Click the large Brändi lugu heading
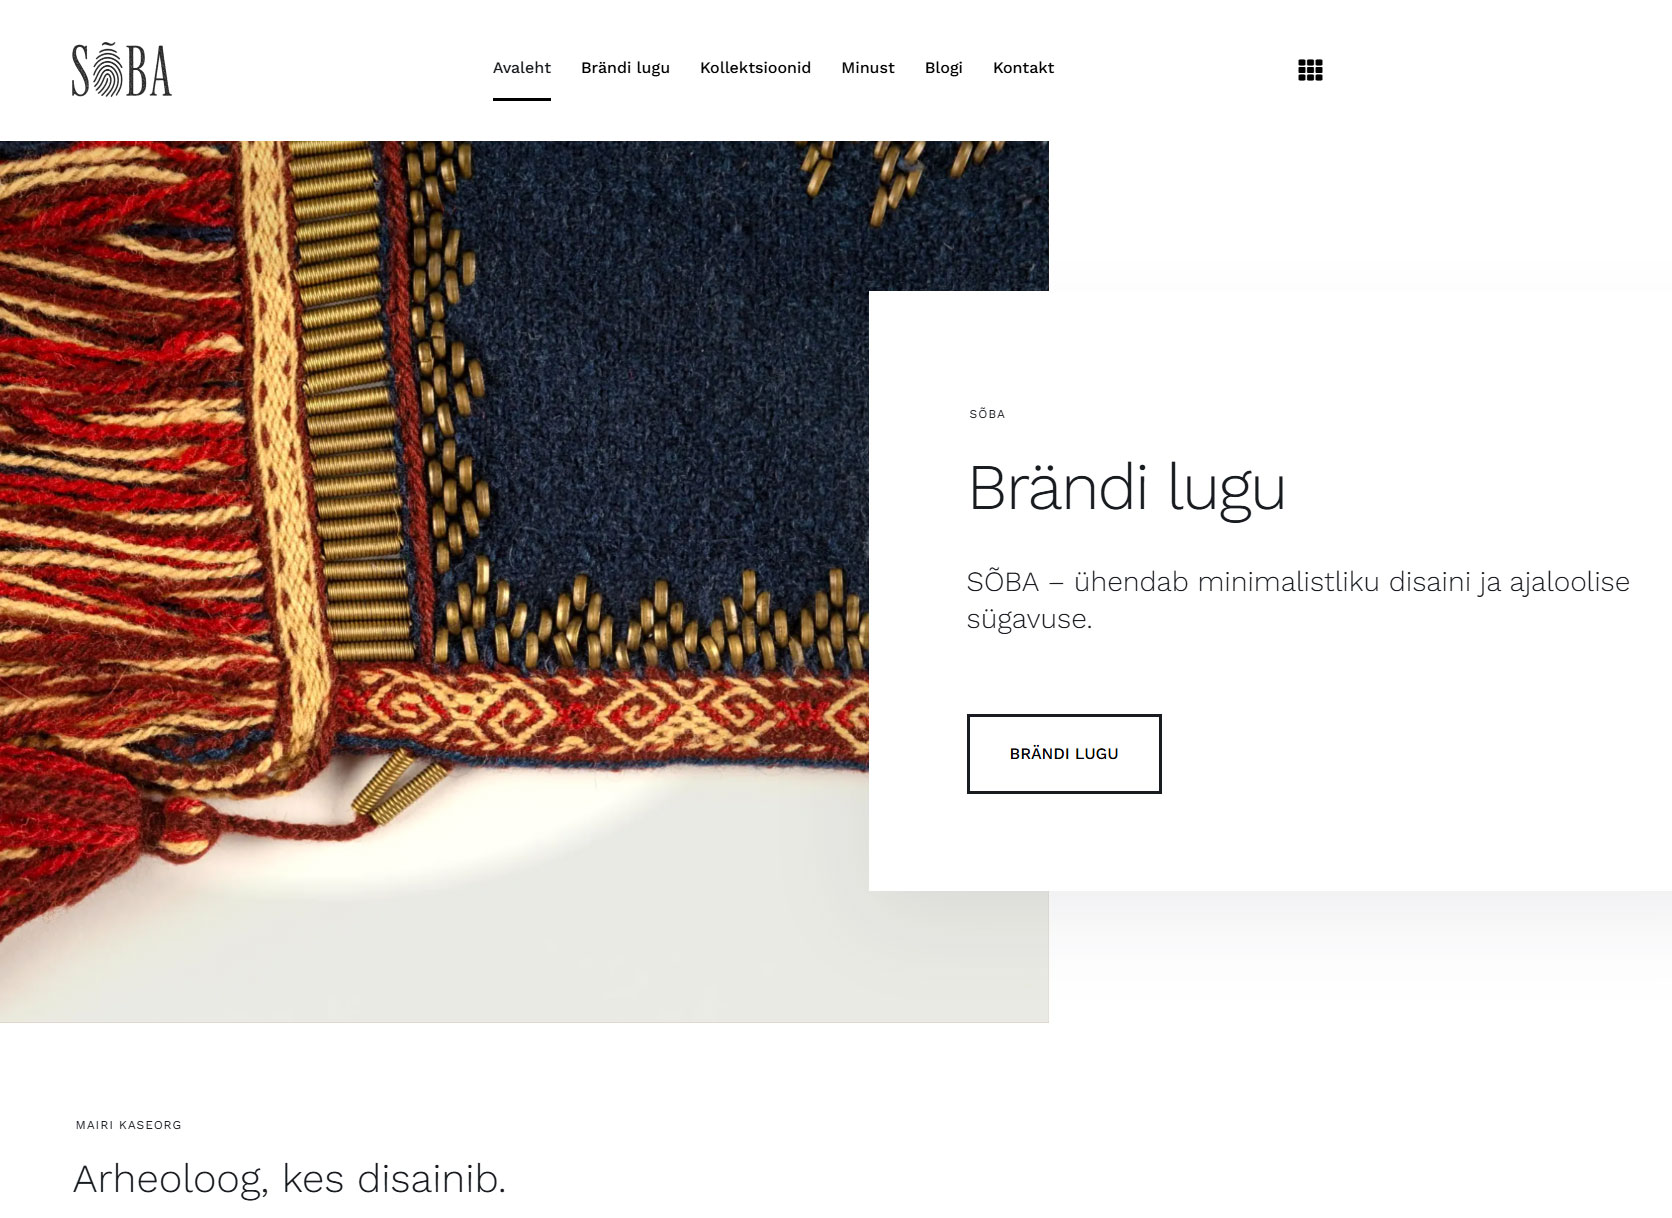Viewport: 1672px width, 1218px height. 1127,488
